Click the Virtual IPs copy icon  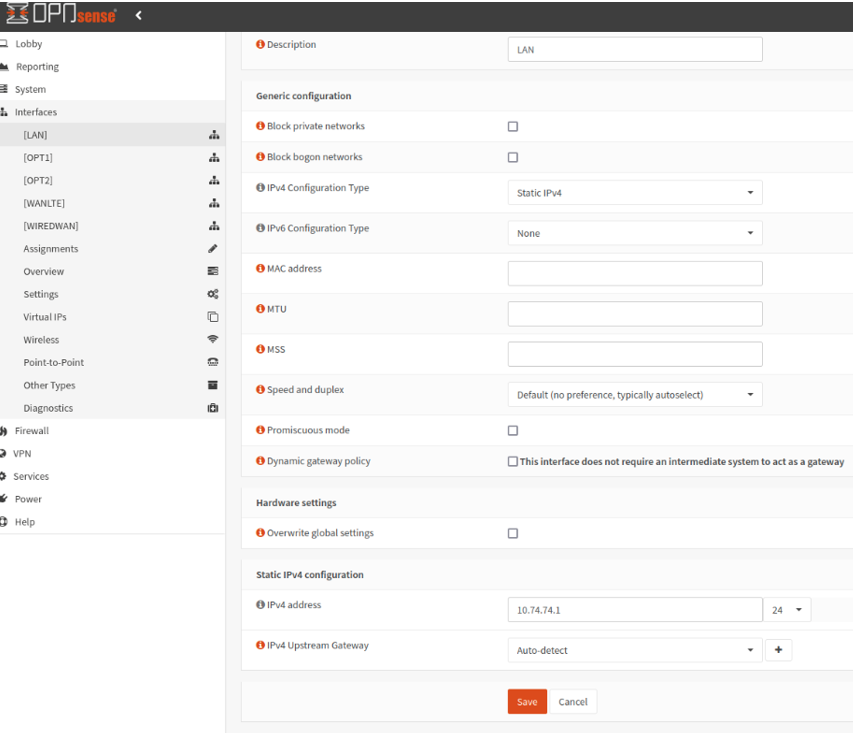pyautogui.click(x=213, y=317)
